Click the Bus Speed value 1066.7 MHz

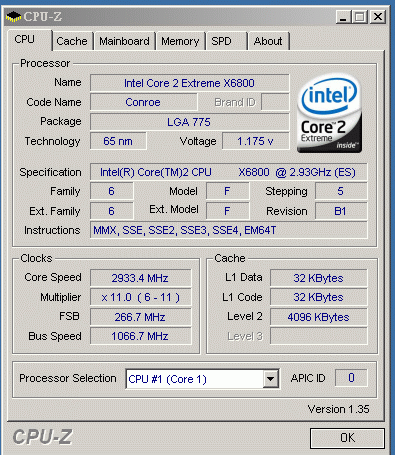tap(140, 336)
